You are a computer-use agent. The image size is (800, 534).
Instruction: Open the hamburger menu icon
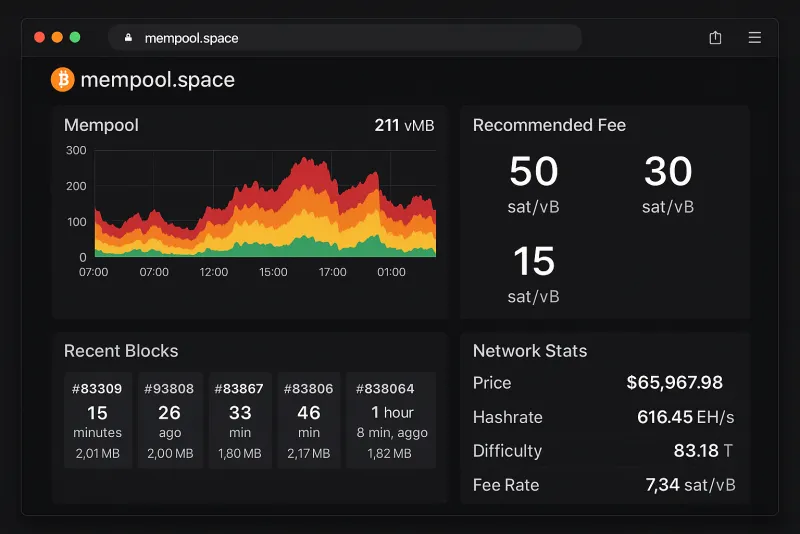pyautogui.click(x=755, y=38)
